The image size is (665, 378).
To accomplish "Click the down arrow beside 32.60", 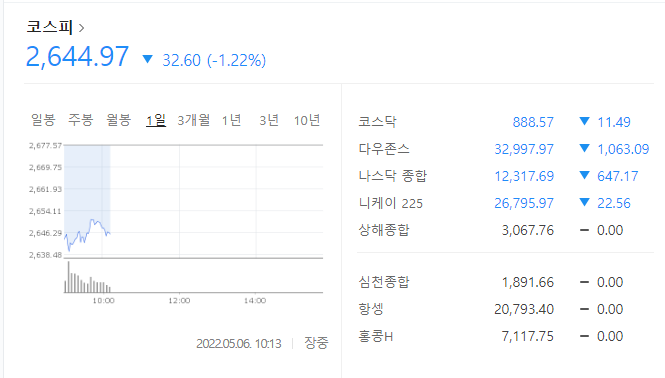I will point(147,59).
